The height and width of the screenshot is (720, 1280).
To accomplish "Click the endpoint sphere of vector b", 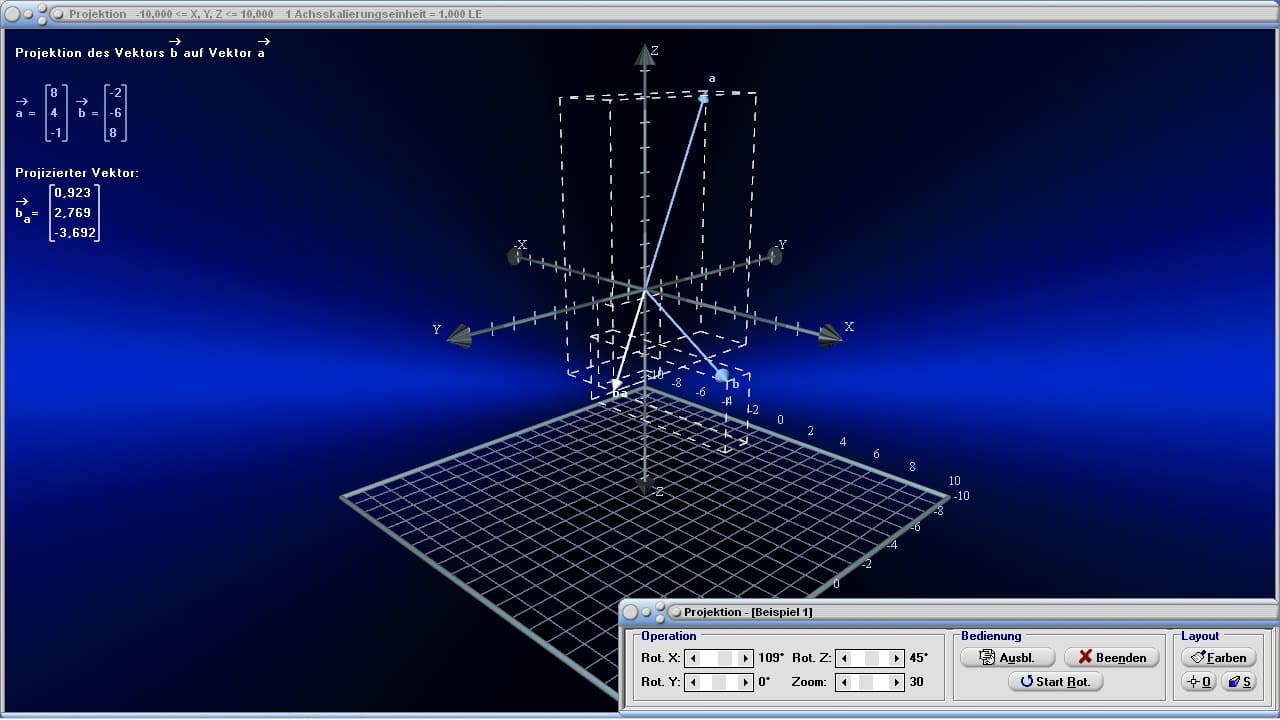I will click(x=722, y=375).
